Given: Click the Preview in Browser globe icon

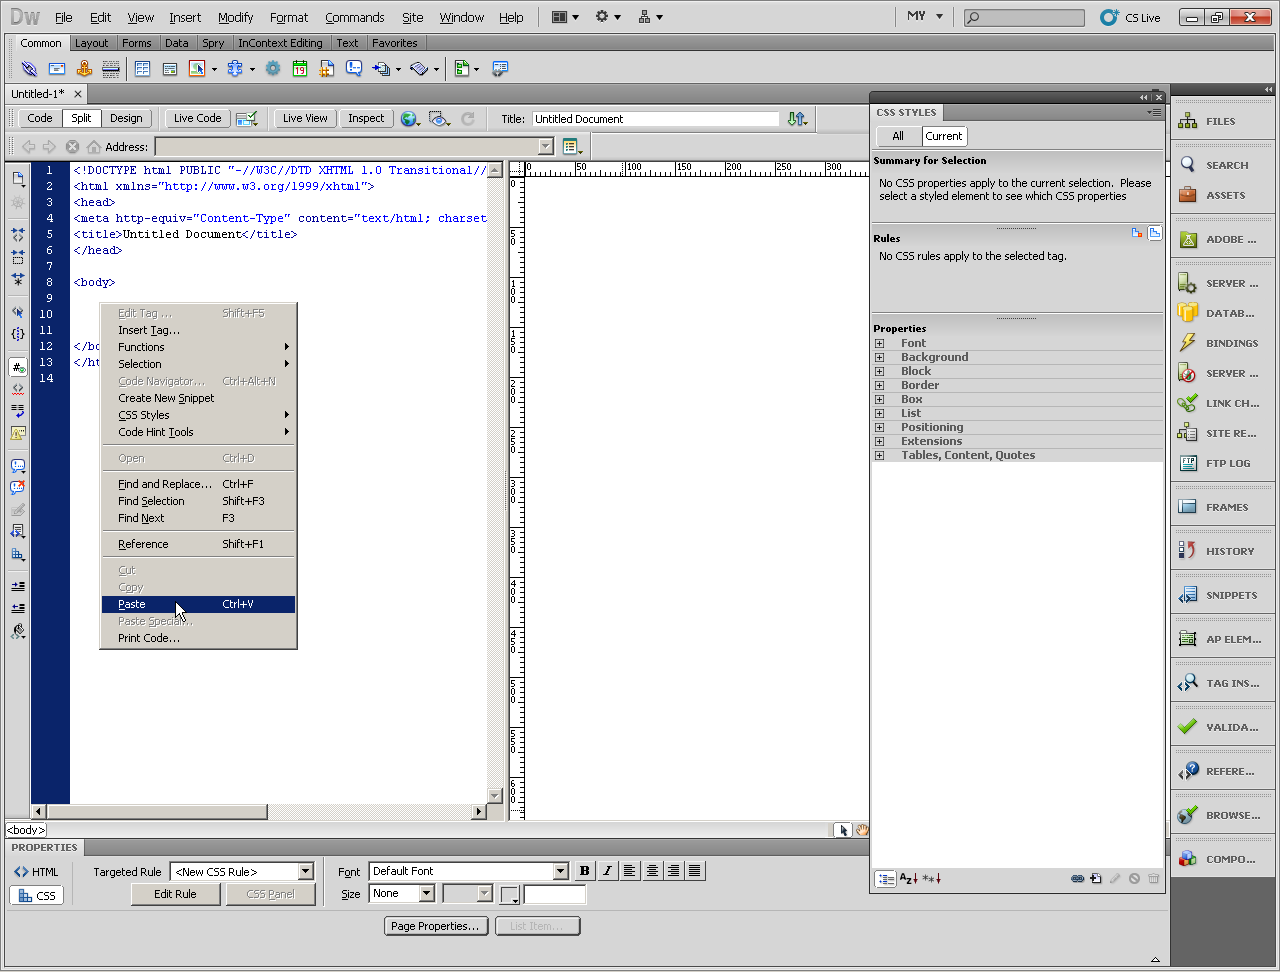Looking at the screenshot, I should click(409, 119).
